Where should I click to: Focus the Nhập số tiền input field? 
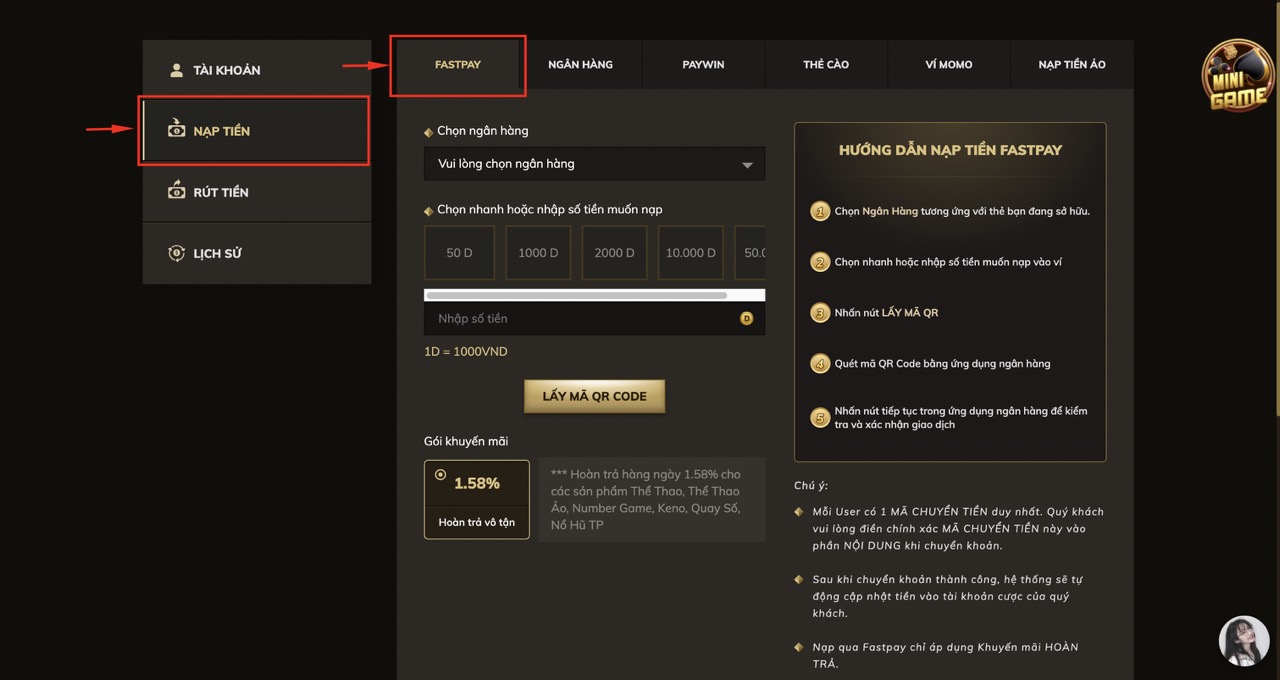594,319
